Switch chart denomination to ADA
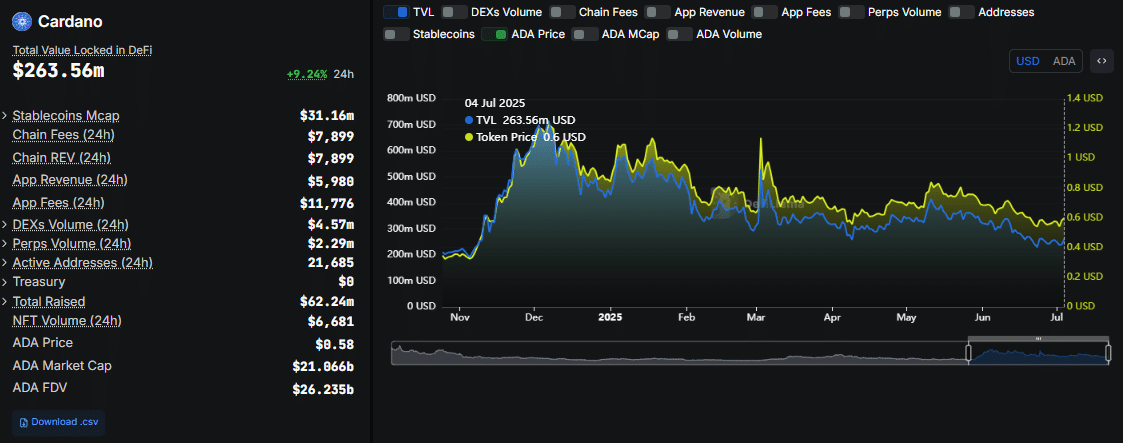Image resolution: width=1123 pixels, height=443 pixels. tap(1064, 61)
